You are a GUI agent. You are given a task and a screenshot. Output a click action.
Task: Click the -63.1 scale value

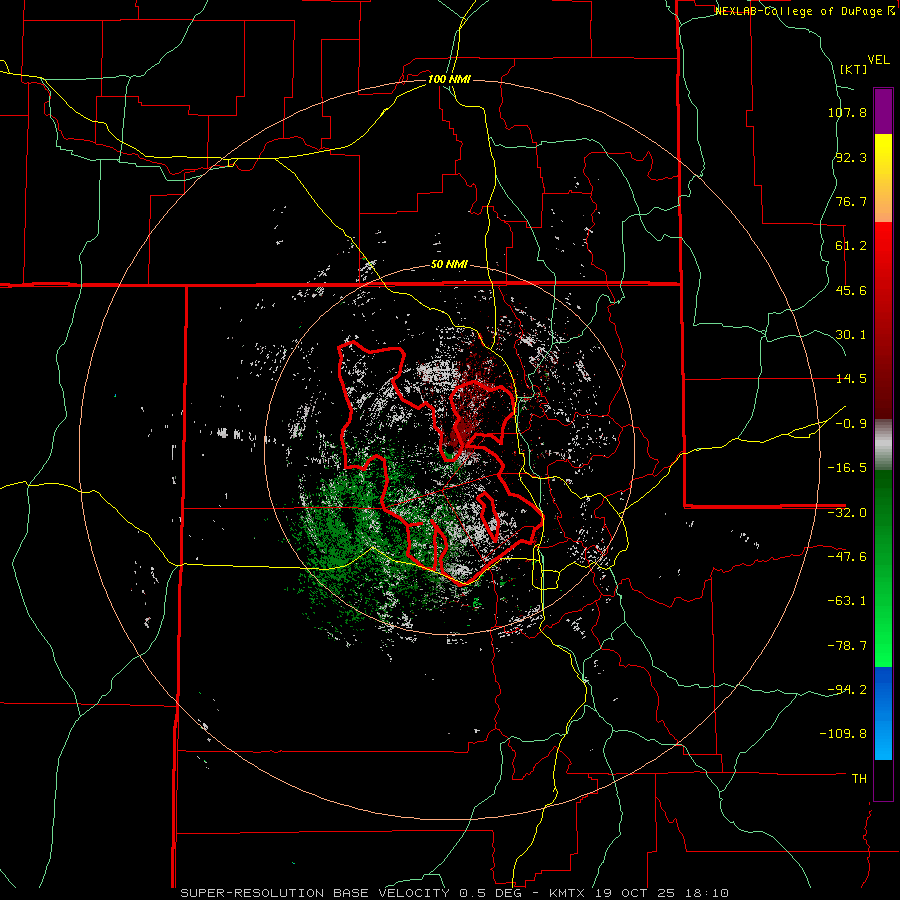(847, 601)
